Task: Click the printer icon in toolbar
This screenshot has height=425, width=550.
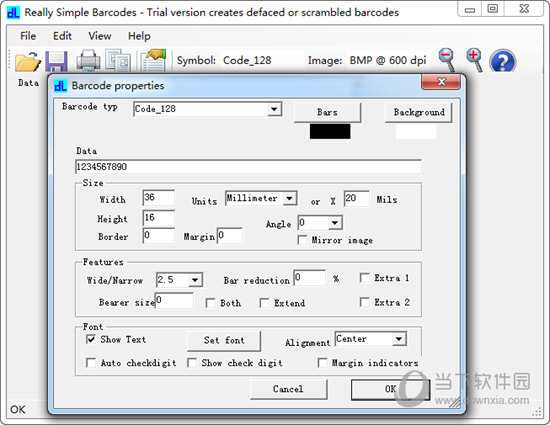Action: [x=88, y=60]
